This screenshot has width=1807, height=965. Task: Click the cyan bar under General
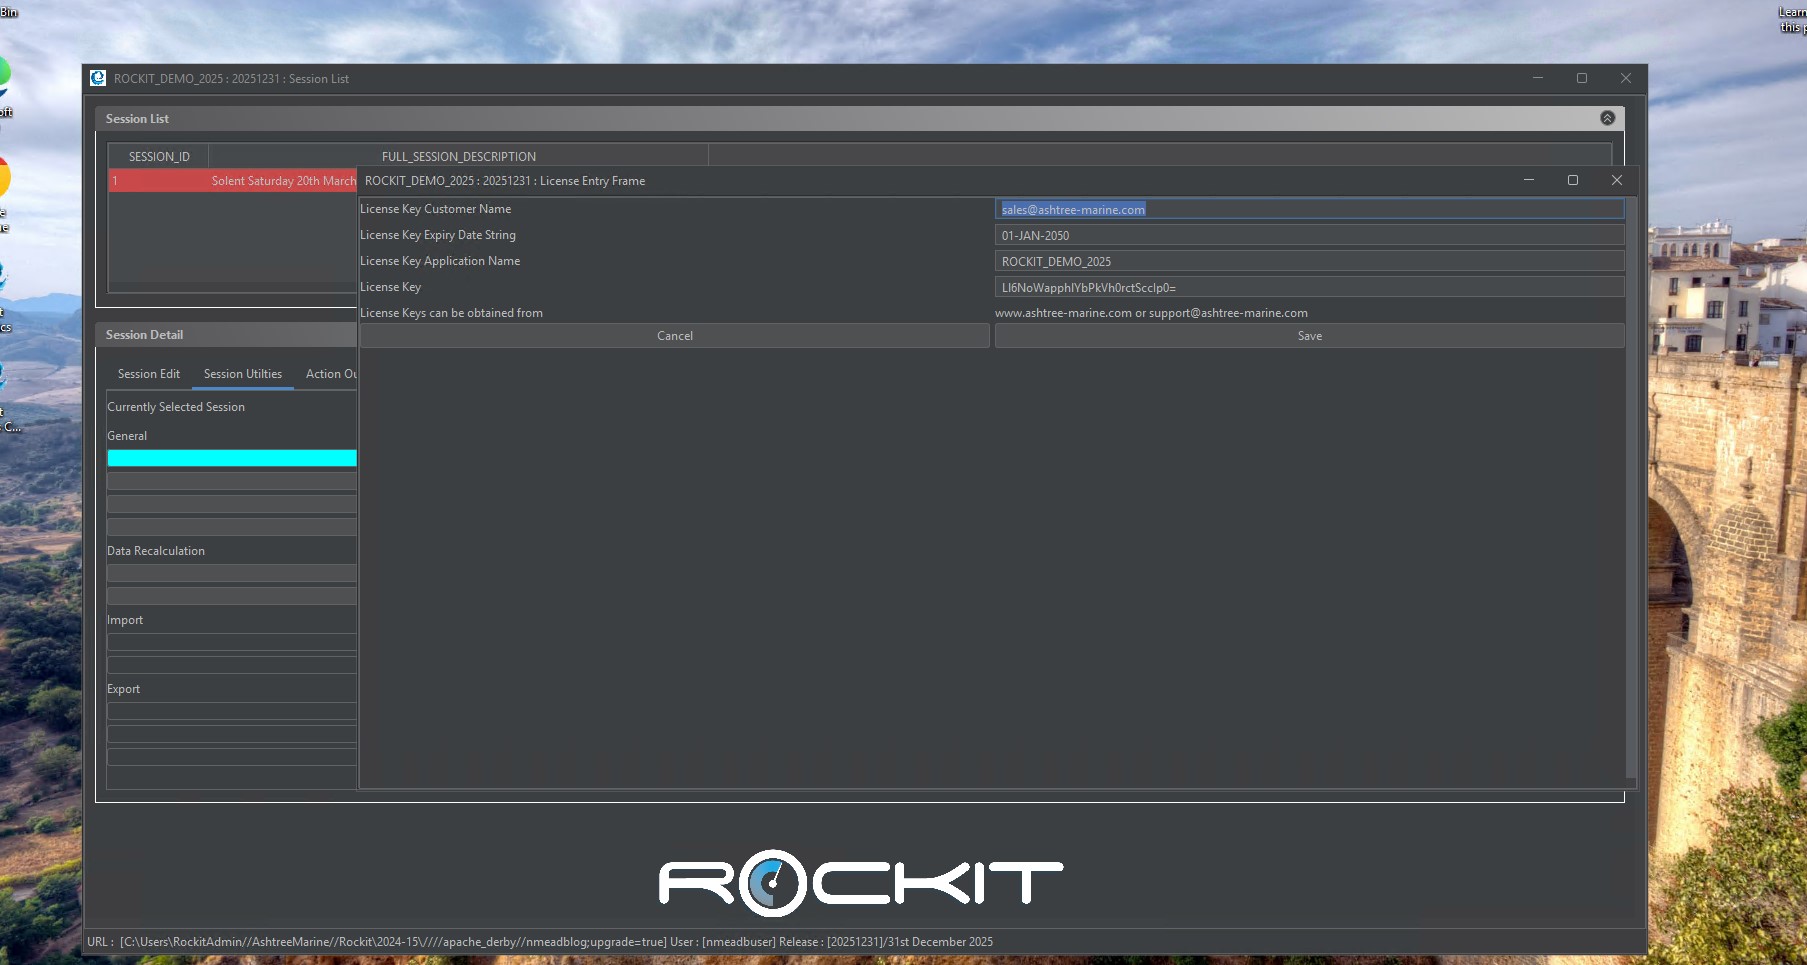pyautogui.click(x=232, y=458)
